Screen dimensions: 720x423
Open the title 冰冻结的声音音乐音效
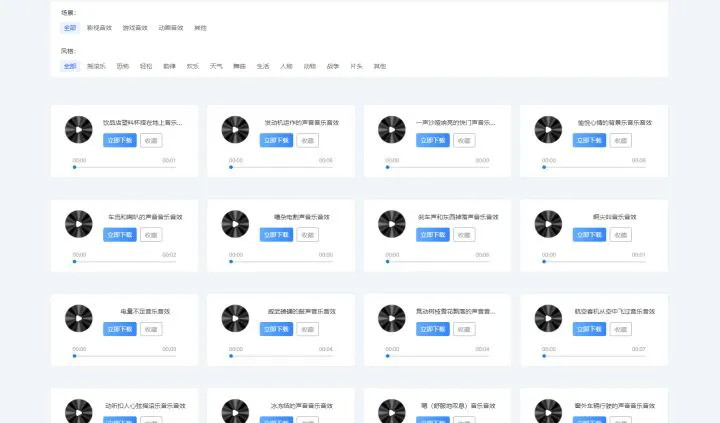(302, 406)
